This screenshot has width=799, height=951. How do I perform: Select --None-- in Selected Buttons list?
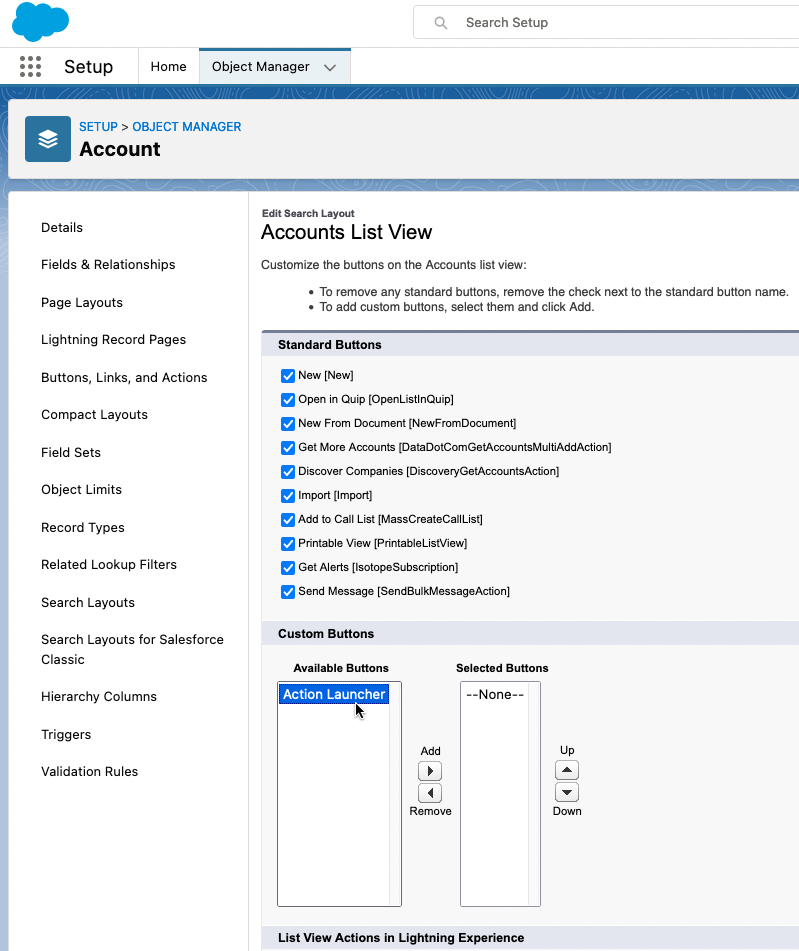(495, 694)
